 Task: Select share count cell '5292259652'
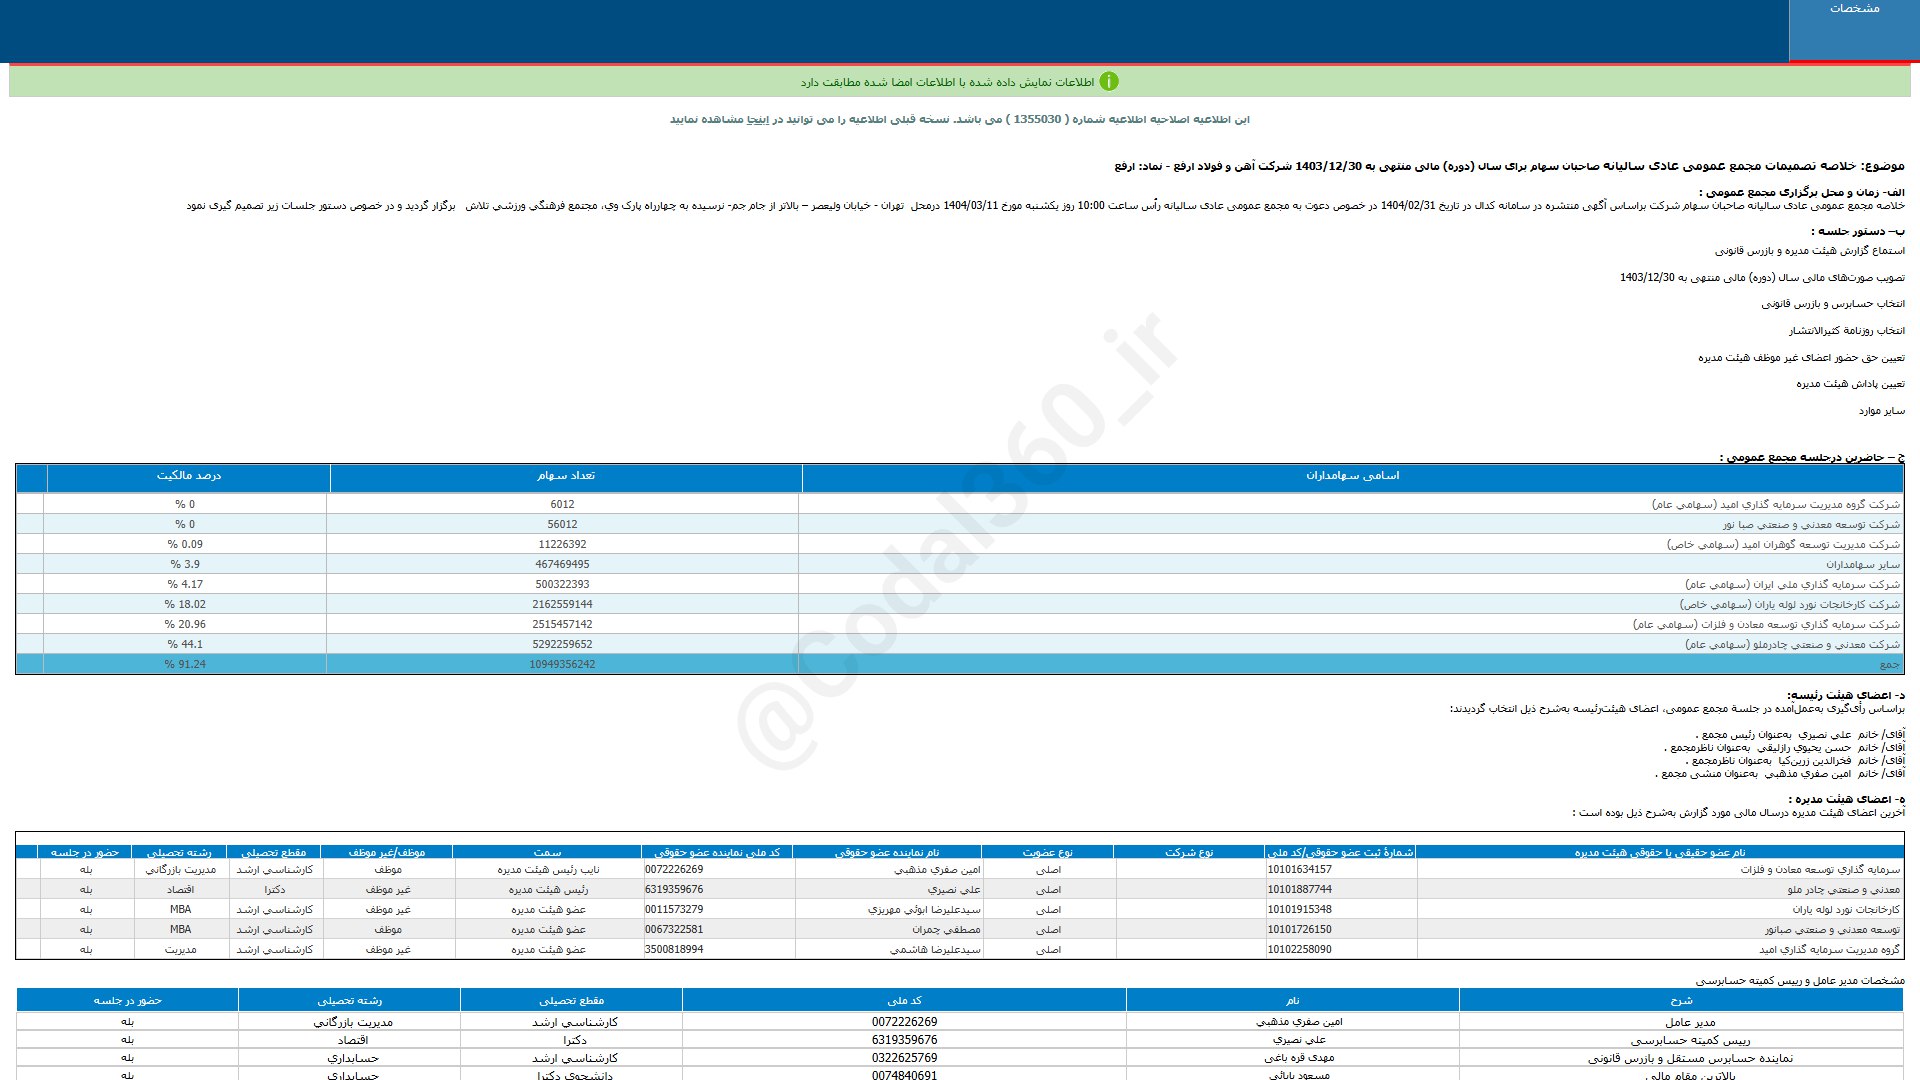point(562,645)
